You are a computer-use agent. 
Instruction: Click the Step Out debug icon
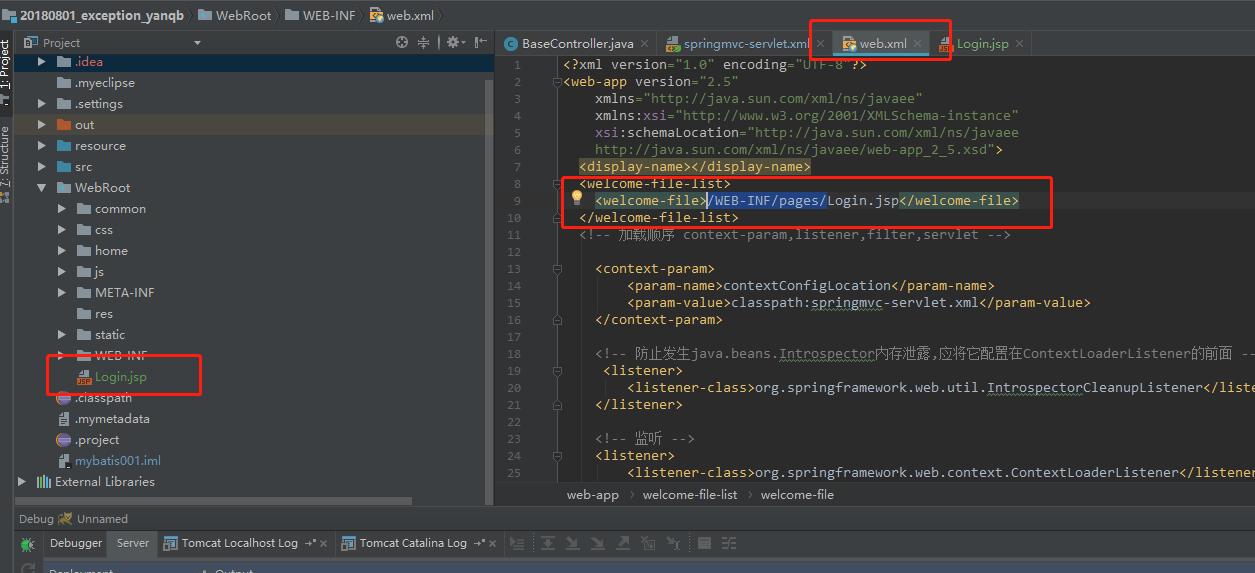(622, 543)
